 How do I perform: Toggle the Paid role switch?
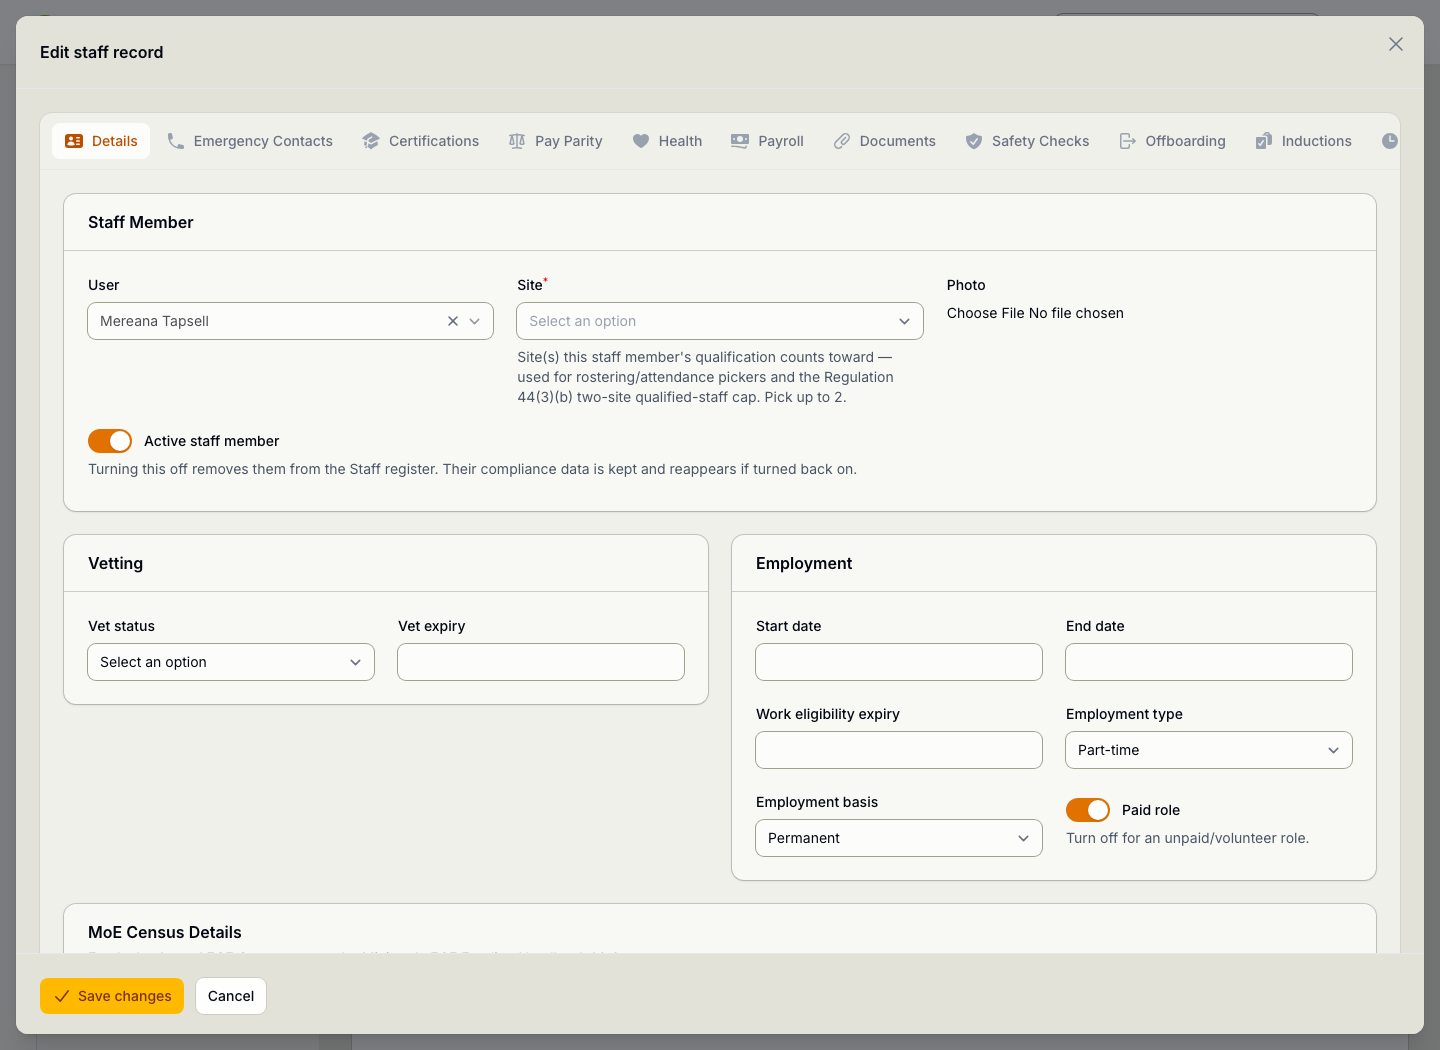click(x=1088, y=810)
